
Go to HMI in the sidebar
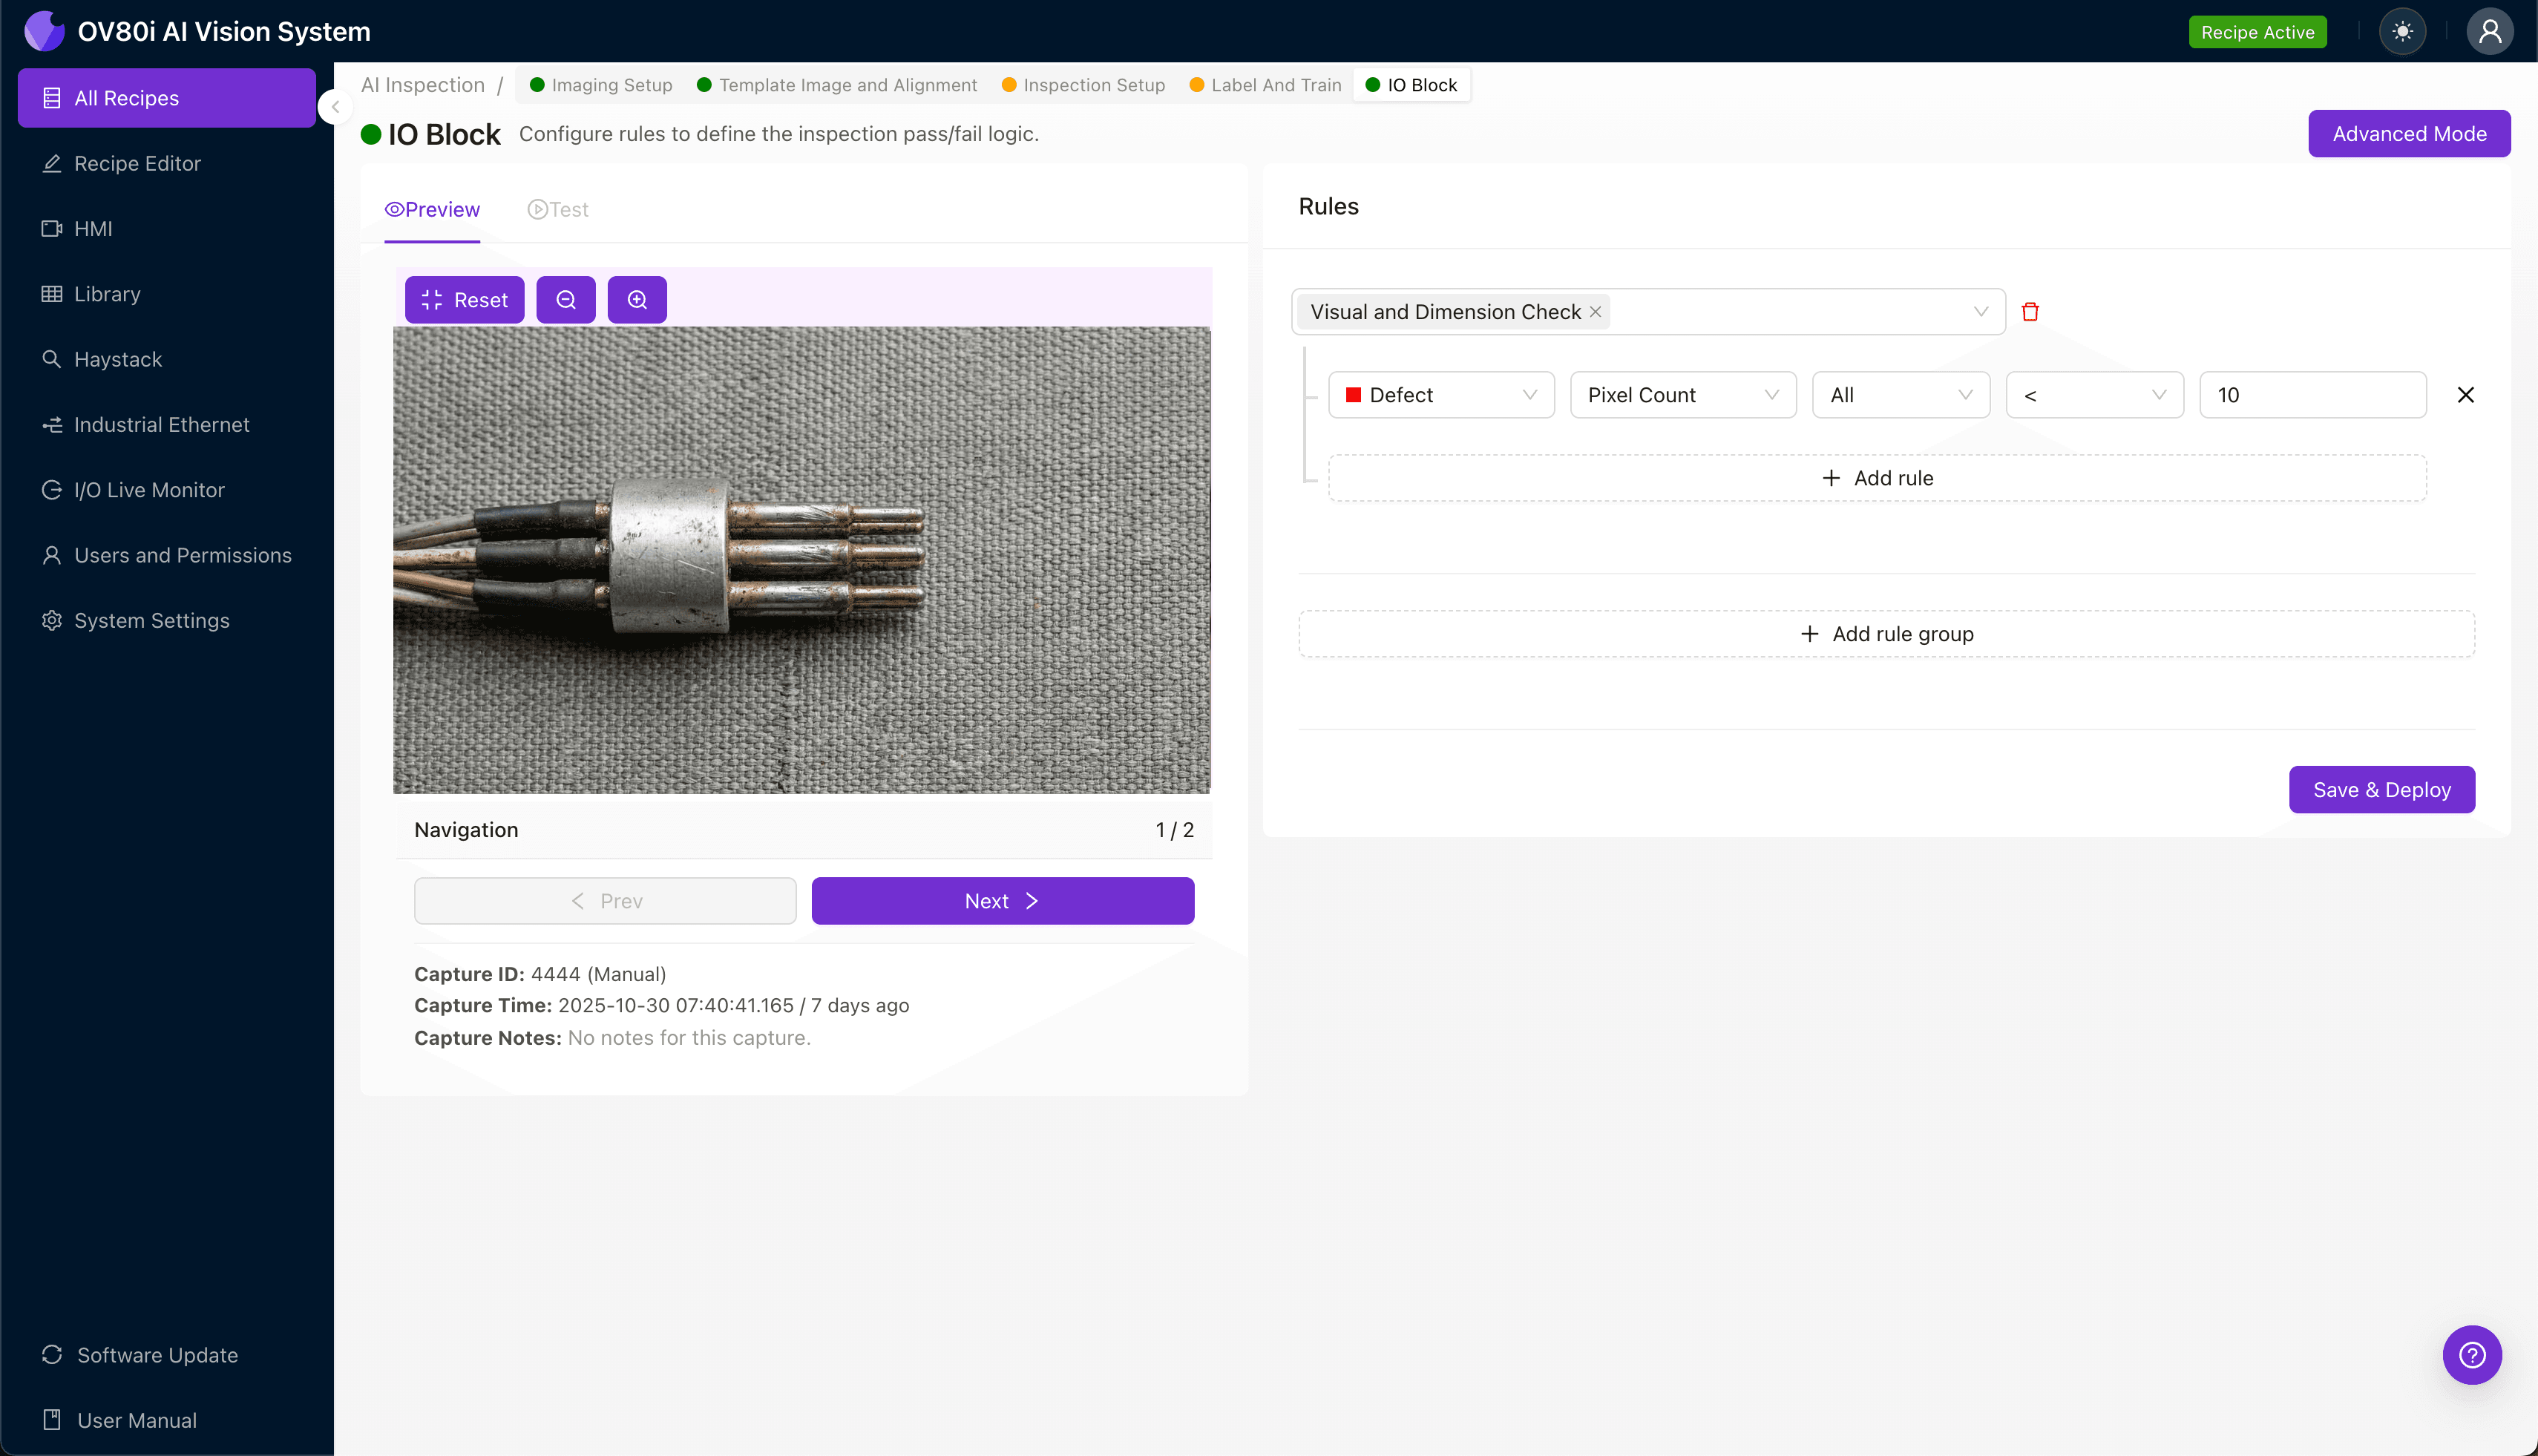(167, 228)
